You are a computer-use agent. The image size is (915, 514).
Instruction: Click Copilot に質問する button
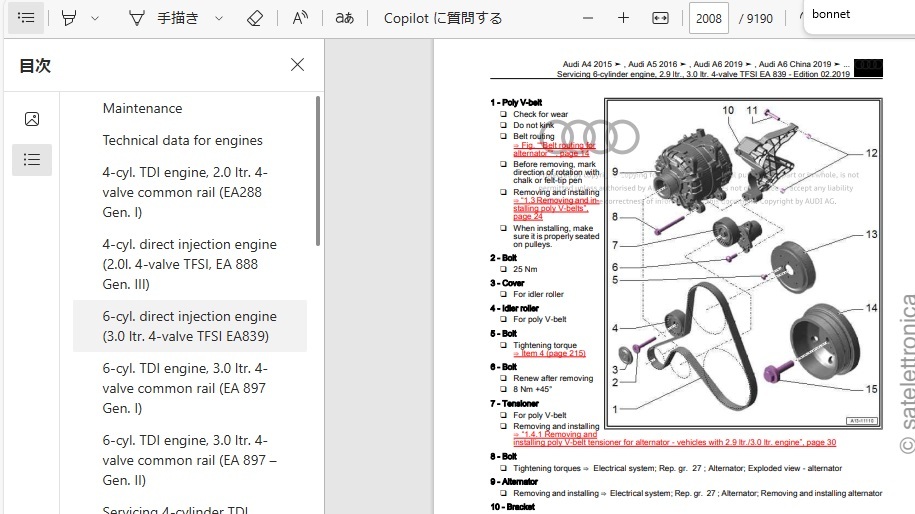tap(443, 18)
